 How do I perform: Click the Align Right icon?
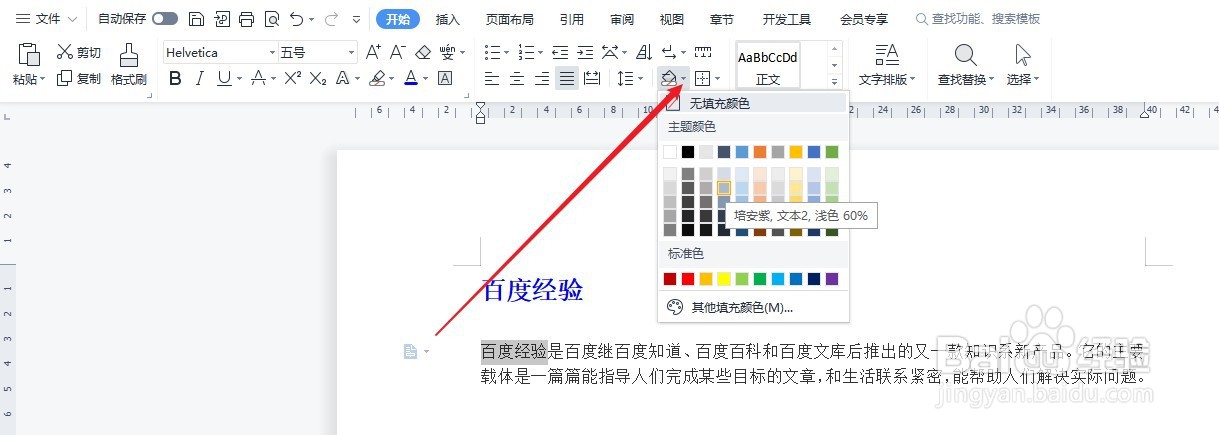(542, 78)
